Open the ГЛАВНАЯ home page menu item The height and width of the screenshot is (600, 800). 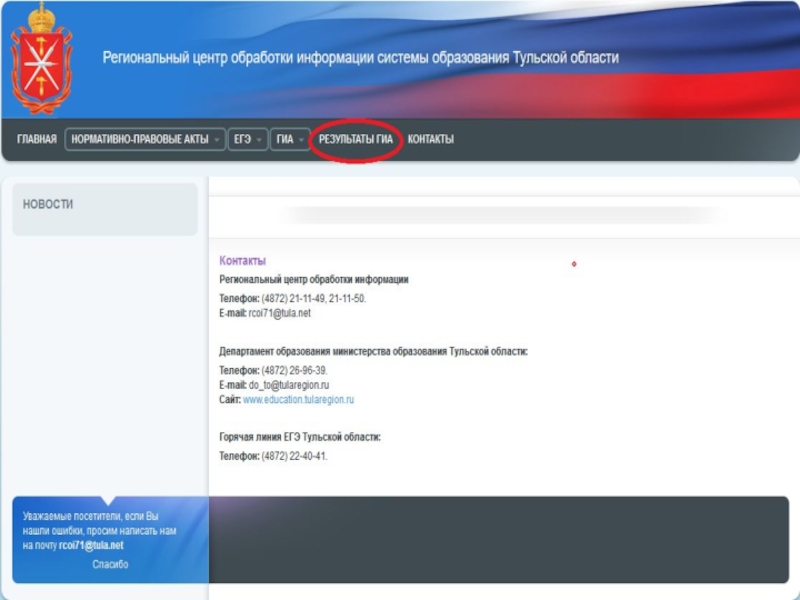pyautogui.click(x=37, y=140)
